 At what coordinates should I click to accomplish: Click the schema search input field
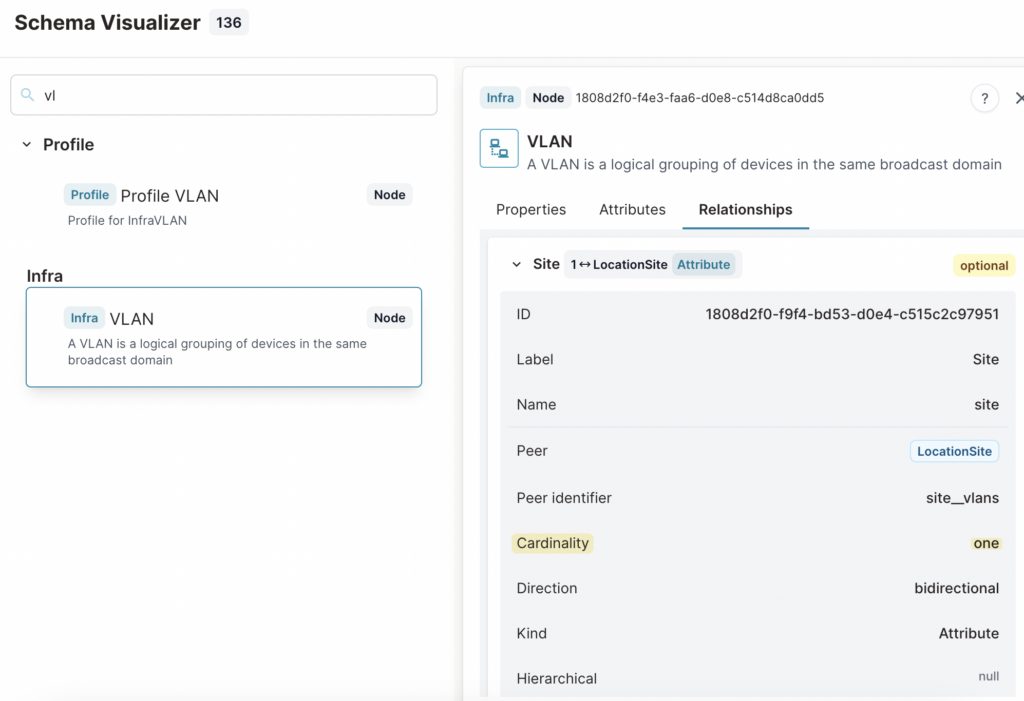coord(223,95)
